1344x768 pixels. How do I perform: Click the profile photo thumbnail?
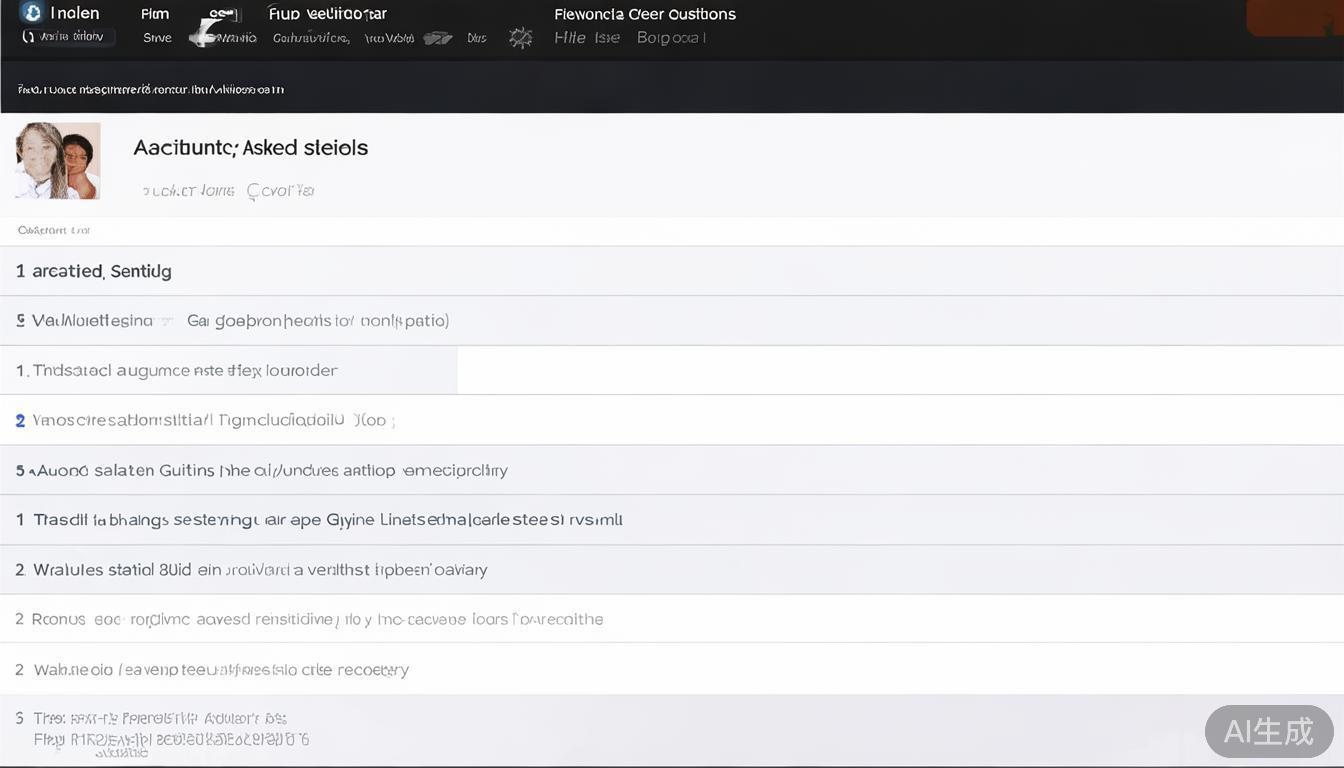58,161
